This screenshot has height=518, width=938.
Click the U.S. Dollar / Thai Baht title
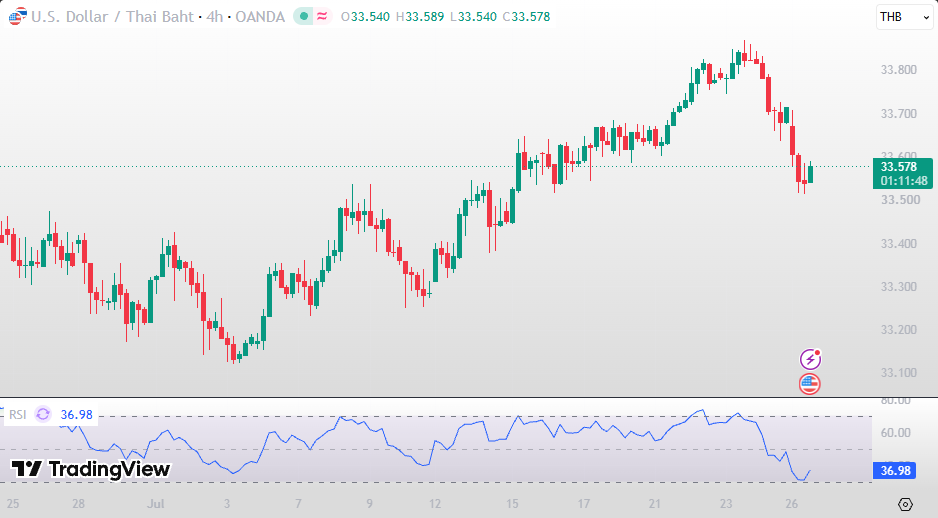pyautogui.click(x=112, y=17)
